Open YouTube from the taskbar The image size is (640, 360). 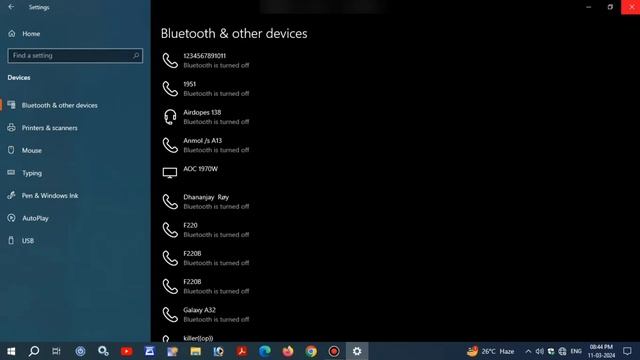127,351
